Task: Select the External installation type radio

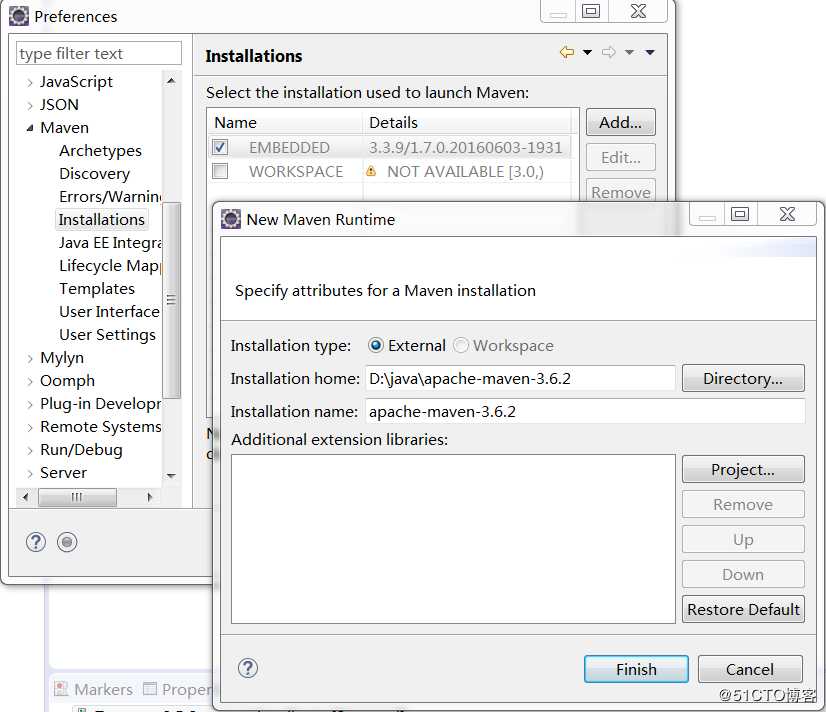Action: [x=376, y=345]
